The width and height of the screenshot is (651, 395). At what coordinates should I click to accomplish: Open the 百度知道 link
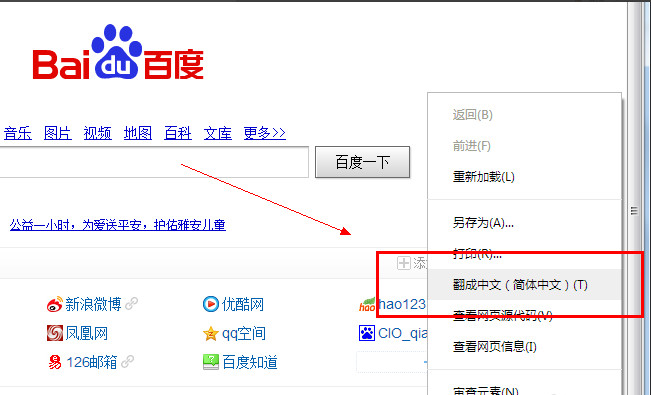(250, 362)
